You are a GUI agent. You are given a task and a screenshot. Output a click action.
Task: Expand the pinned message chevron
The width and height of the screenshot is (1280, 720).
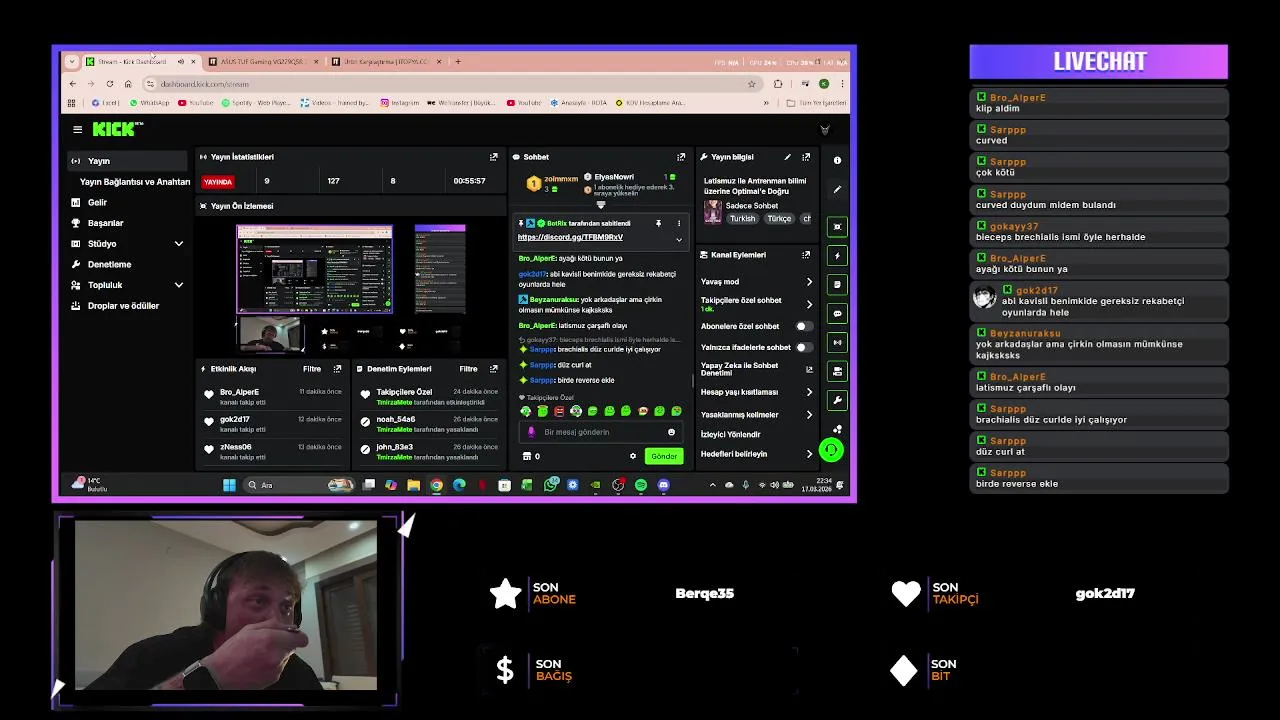click(678, 239)
